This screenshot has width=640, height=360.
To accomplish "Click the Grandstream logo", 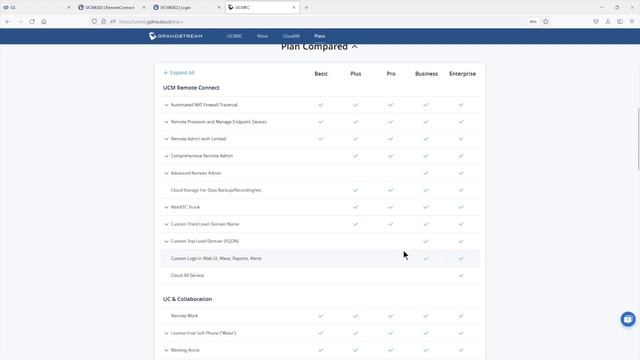I will [176, 36].
